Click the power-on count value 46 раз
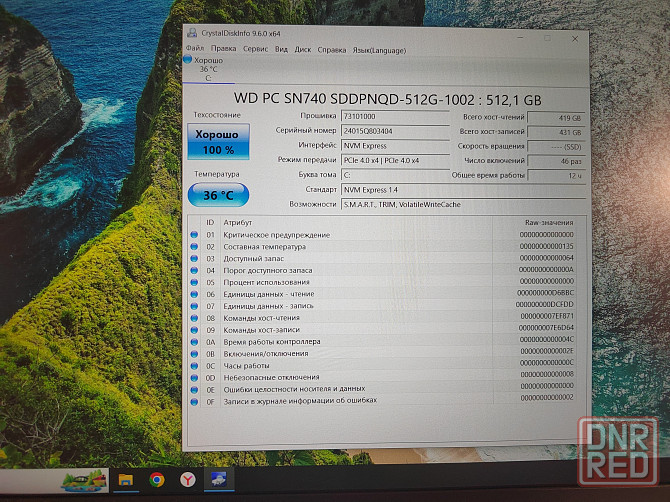Image resolution: width=670 pixels, height=502 pixels. 555,161
